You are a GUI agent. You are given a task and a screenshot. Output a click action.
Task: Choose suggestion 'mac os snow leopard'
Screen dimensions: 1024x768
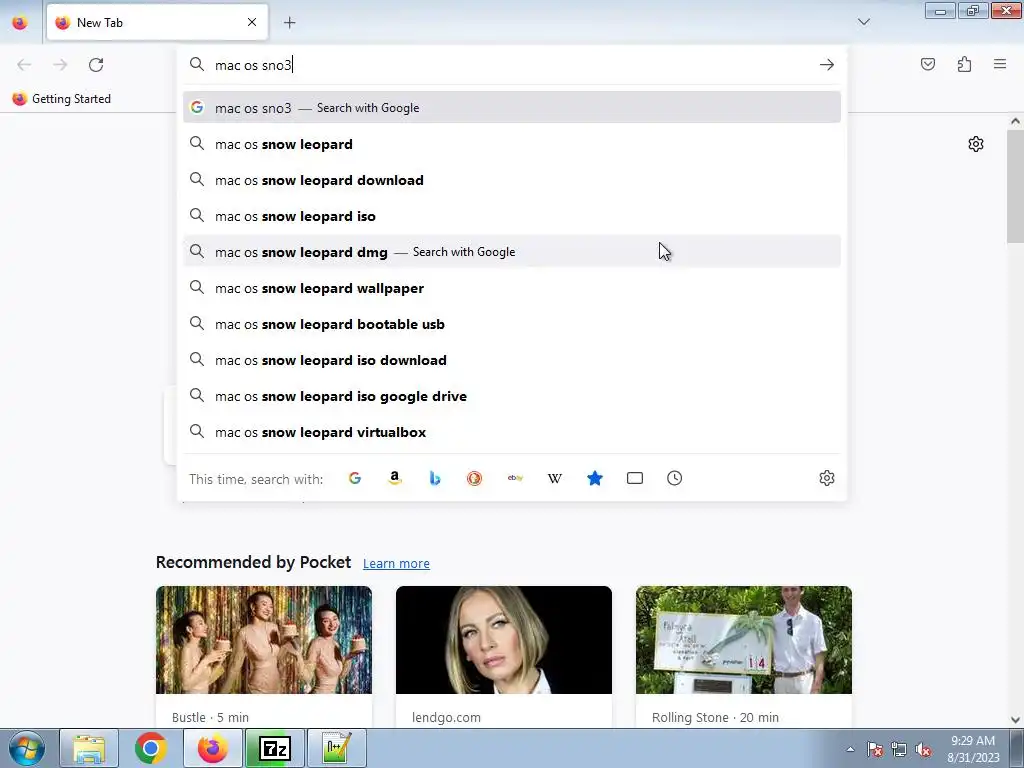coord(512,144)
